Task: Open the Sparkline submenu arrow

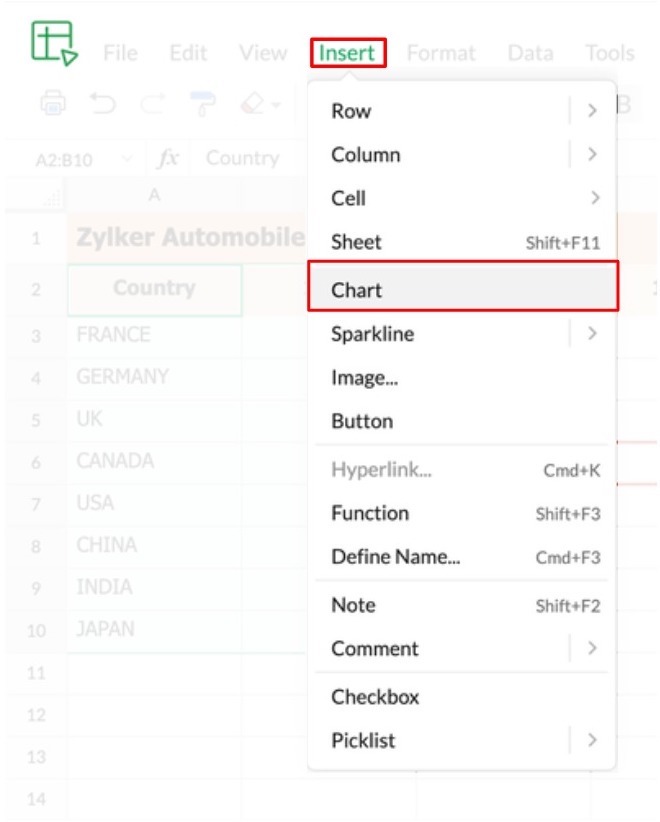Action: pyautogui.click(x=592, y=334)
